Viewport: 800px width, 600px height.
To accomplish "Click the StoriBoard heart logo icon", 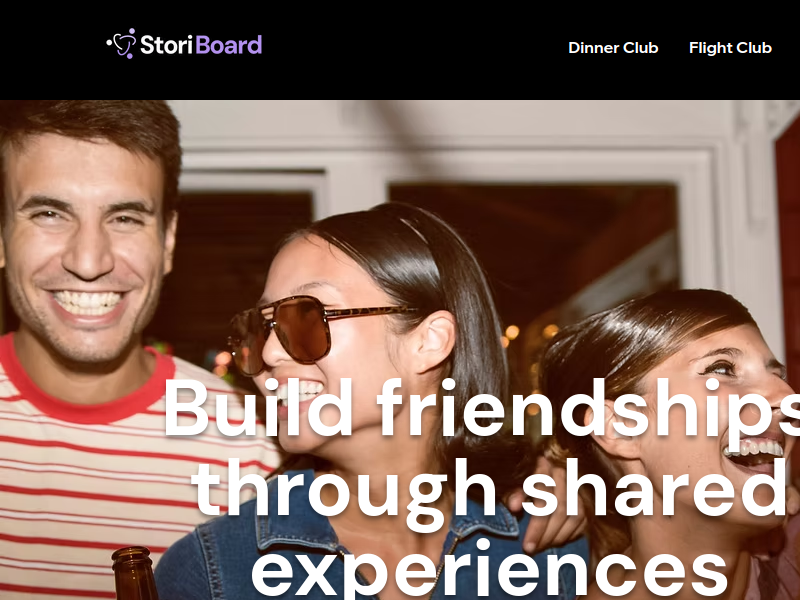I will tap(124, 43).
